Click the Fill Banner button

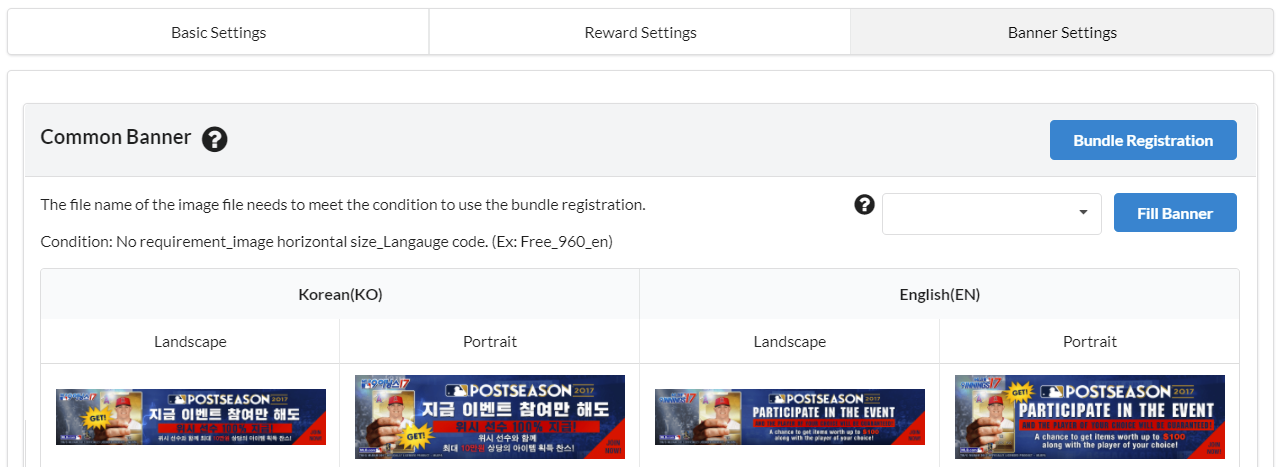point(1175,213)
